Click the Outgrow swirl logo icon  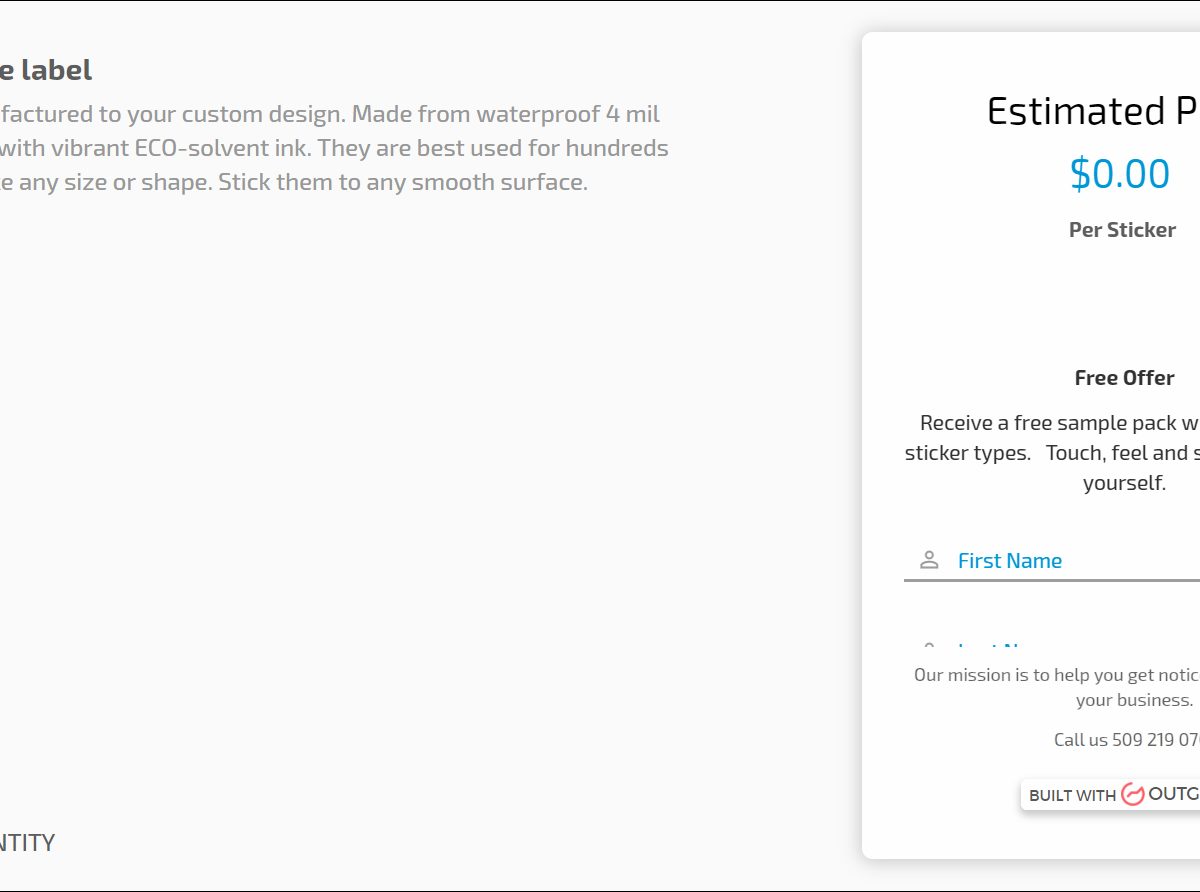point(1133,795)
